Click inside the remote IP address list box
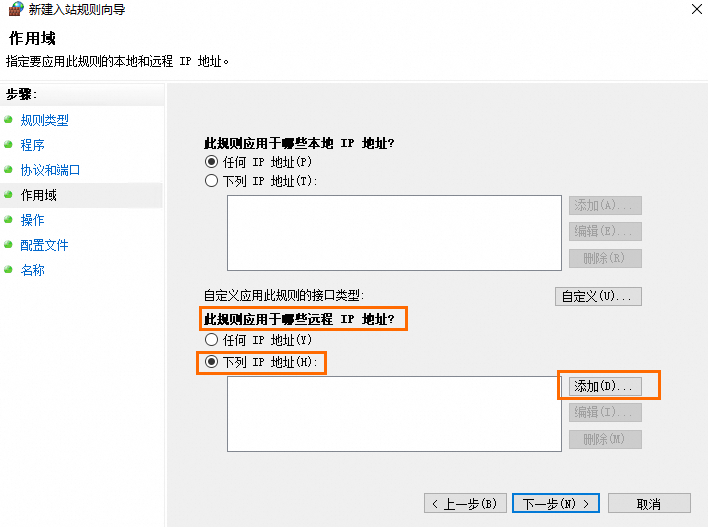Screen dimensions: 708x527 point(394,414)
